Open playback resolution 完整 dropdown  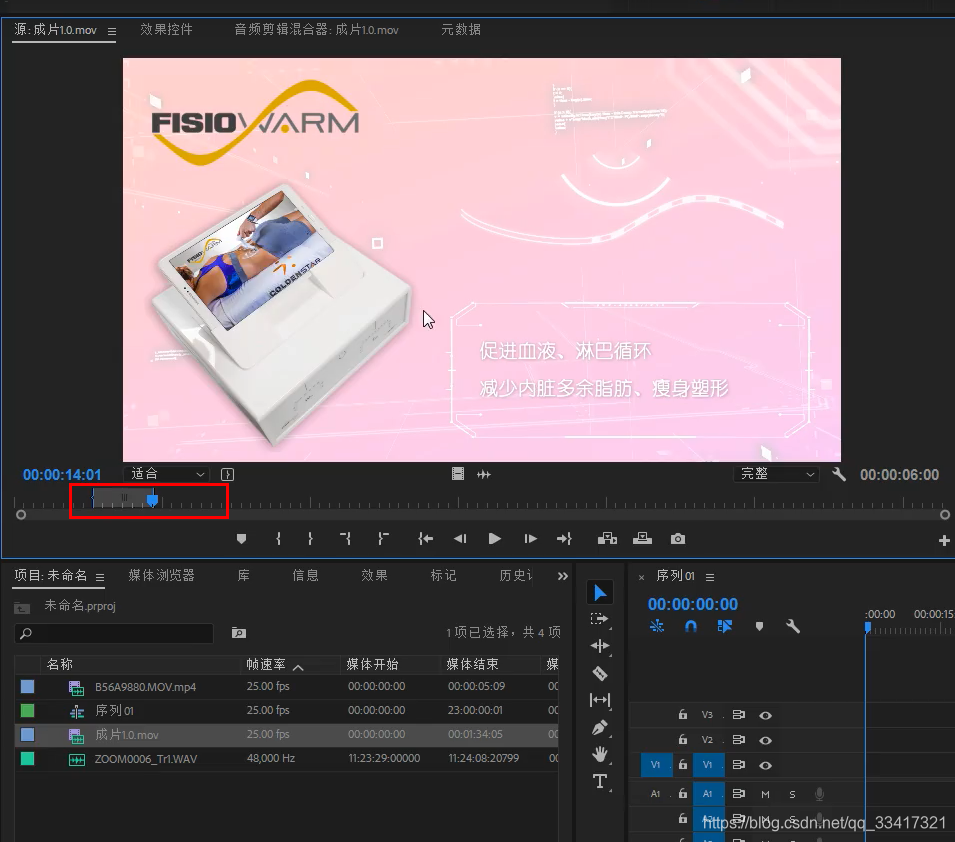776,474
